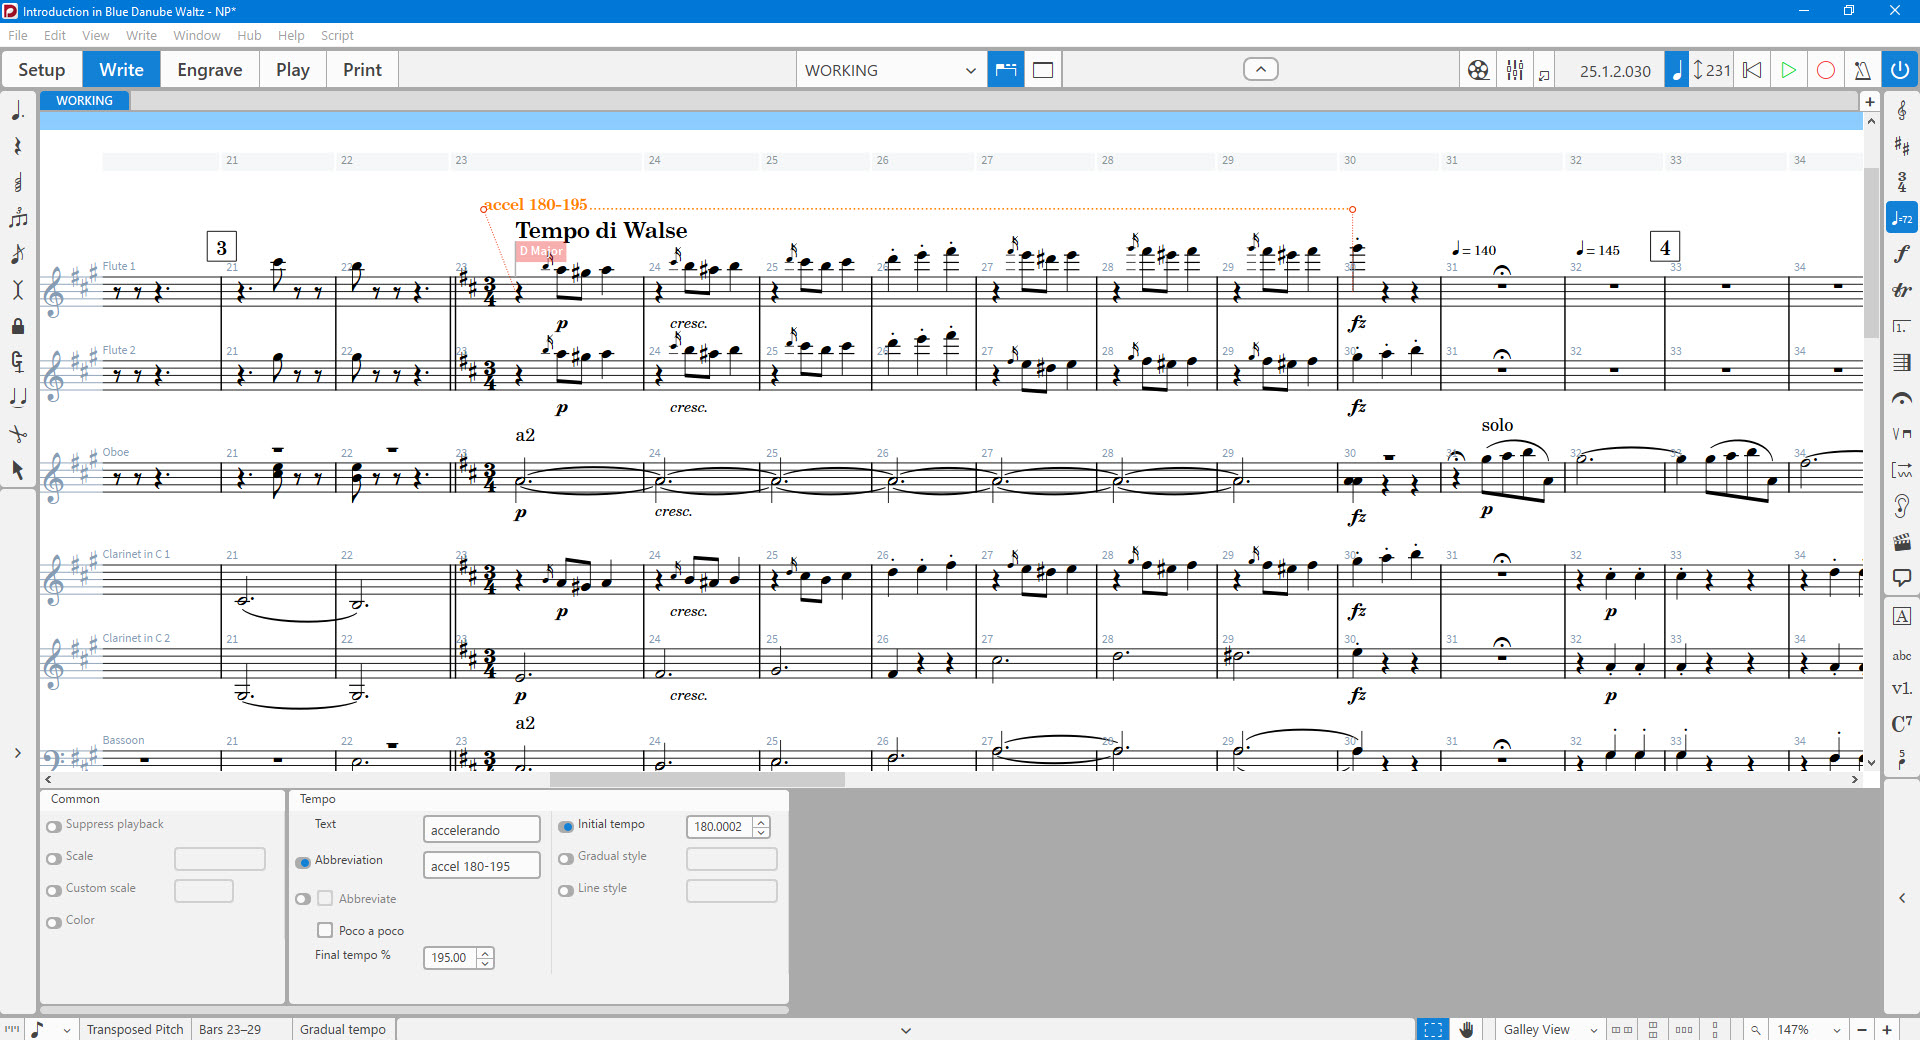This screenshot has height=1040, width=1920.
Task: Rewind playhead to the beginning
Action: click(1752, 70)
